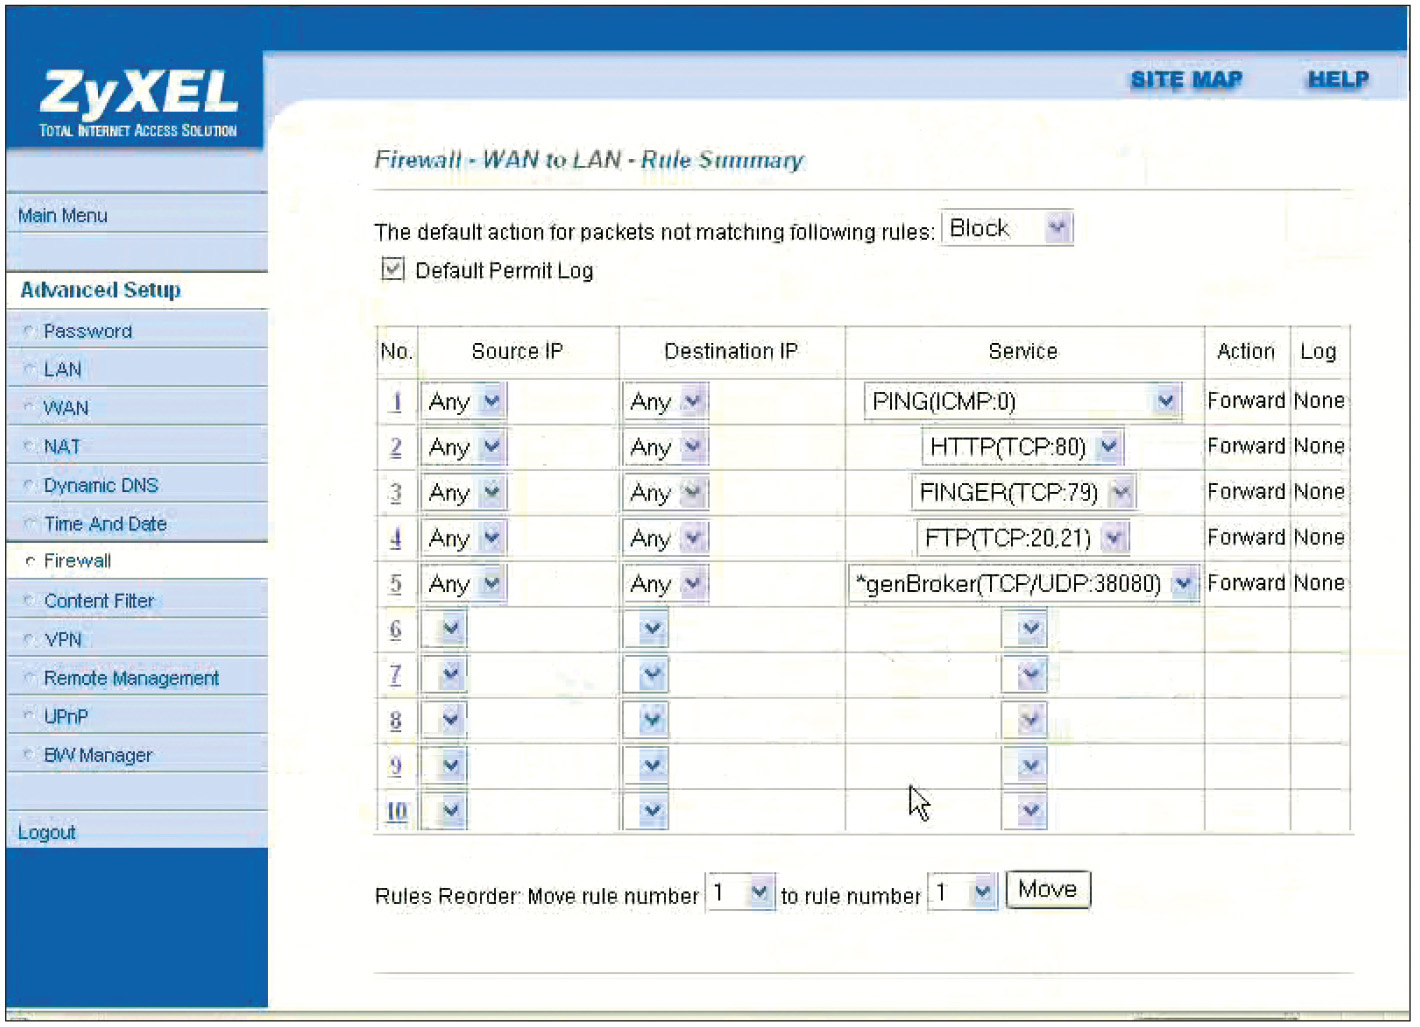The image size is (1420, 1027).
Task: Open the PING(ICMP:0) service dropdown
Action: [x=1022, y=401]
